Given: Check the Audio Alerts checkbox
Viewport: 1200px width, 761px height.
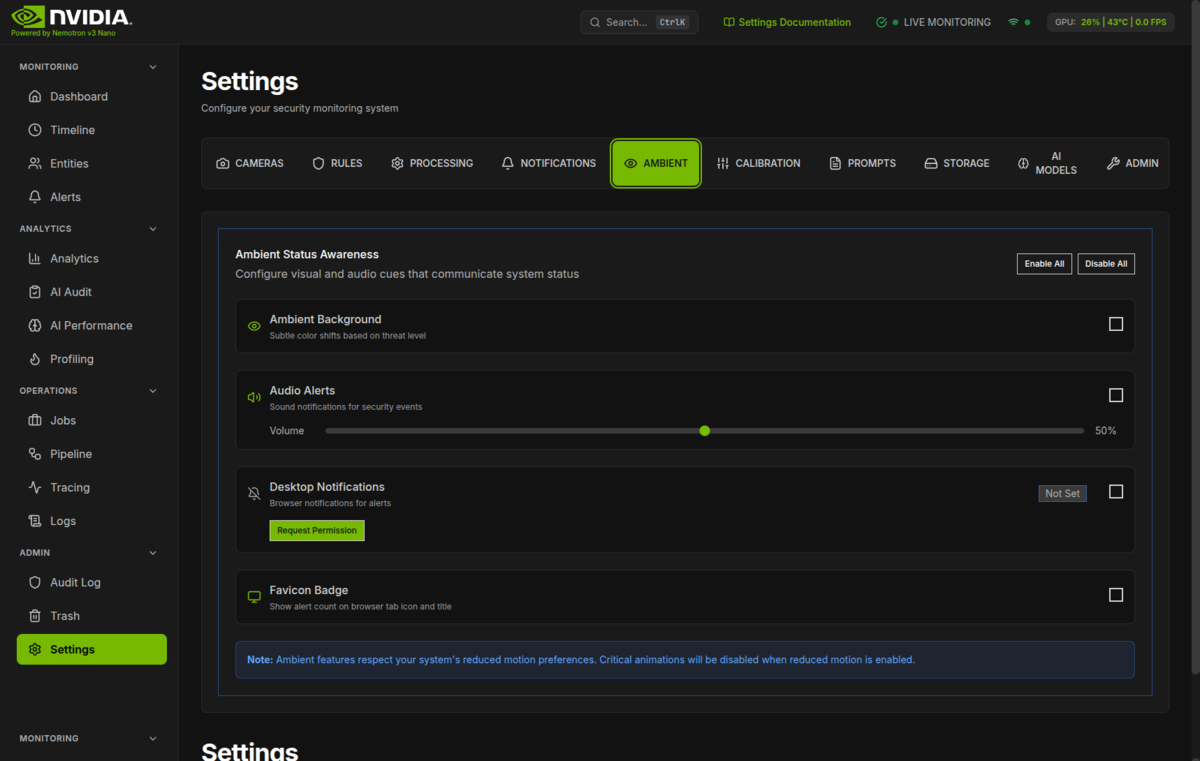Looking at the screenshot, I should click(x=1116, y=395).
